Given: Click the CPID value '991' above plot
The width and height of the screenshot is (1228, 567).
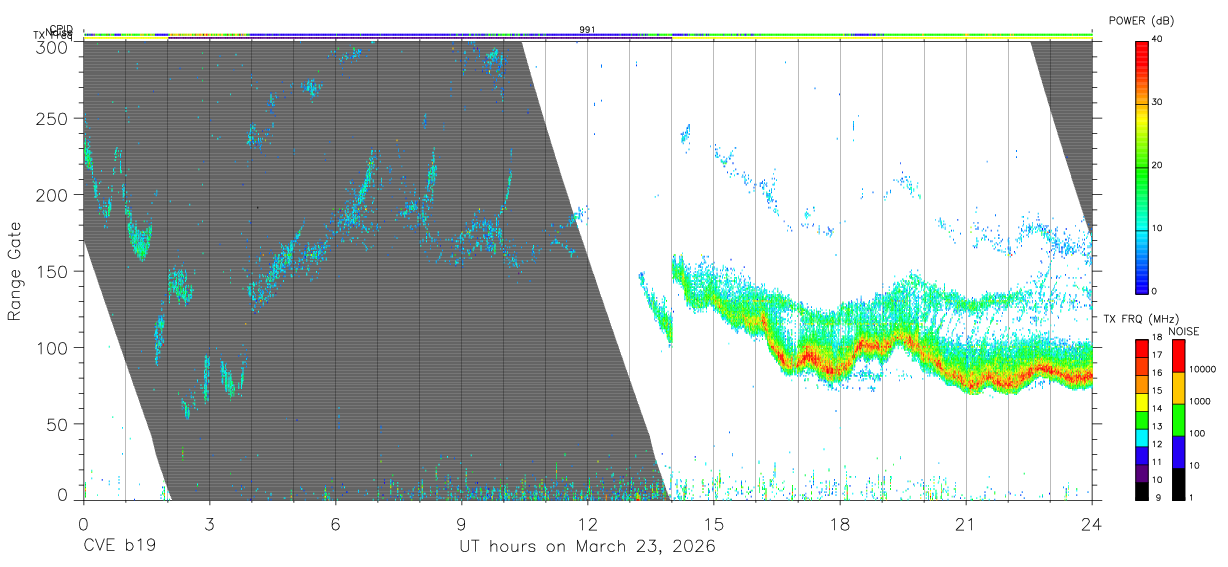Looking at the screenshot, I should tap(587, 30).
